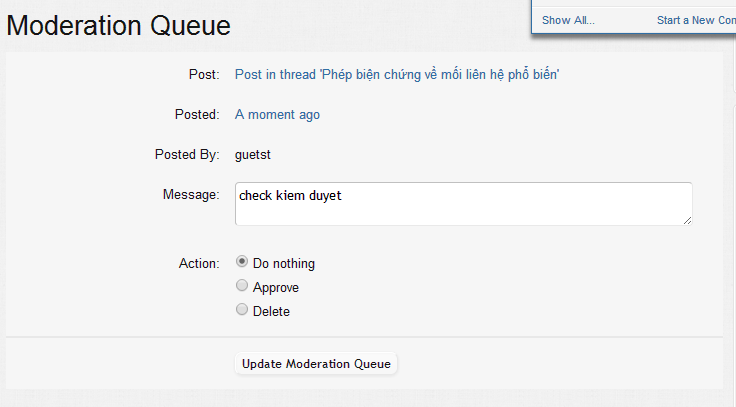
Task: Click the 'Moderation Queue' page heading
Action: [119, 26]
